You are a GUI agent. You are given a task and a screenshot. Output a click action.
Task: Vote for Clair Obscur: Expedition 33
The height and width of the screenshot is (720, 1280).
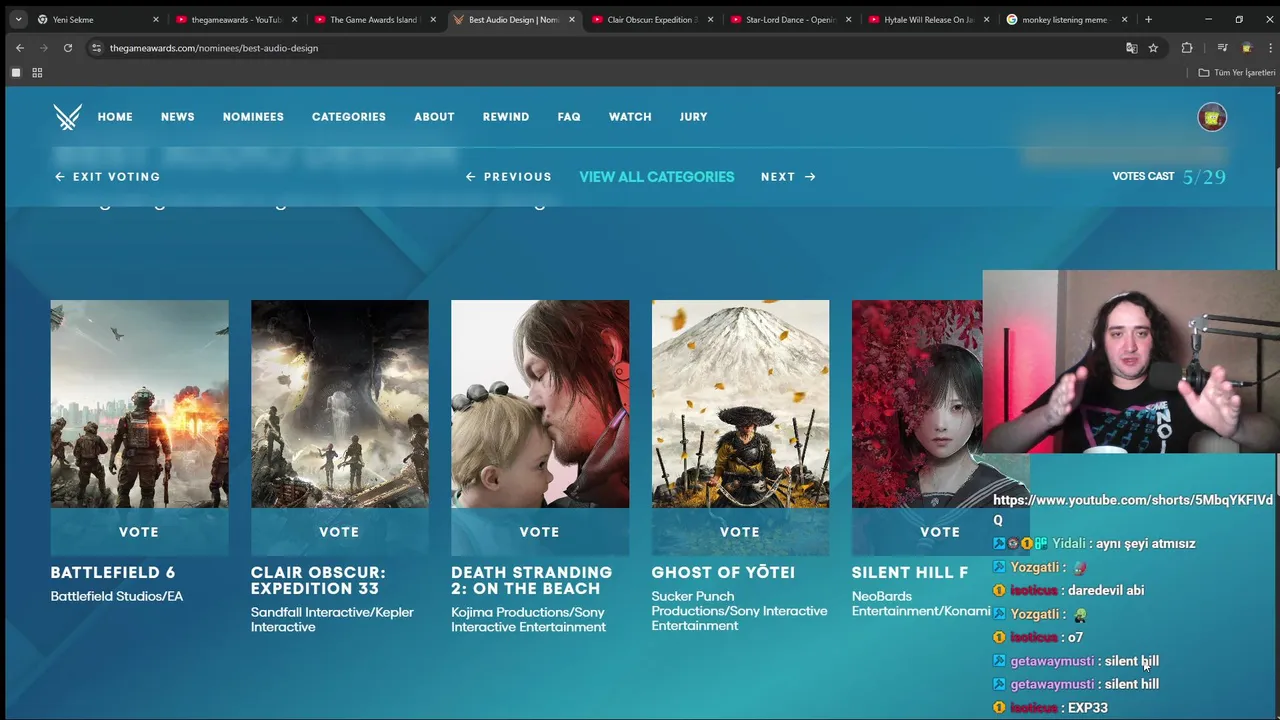tap(339, 532)
